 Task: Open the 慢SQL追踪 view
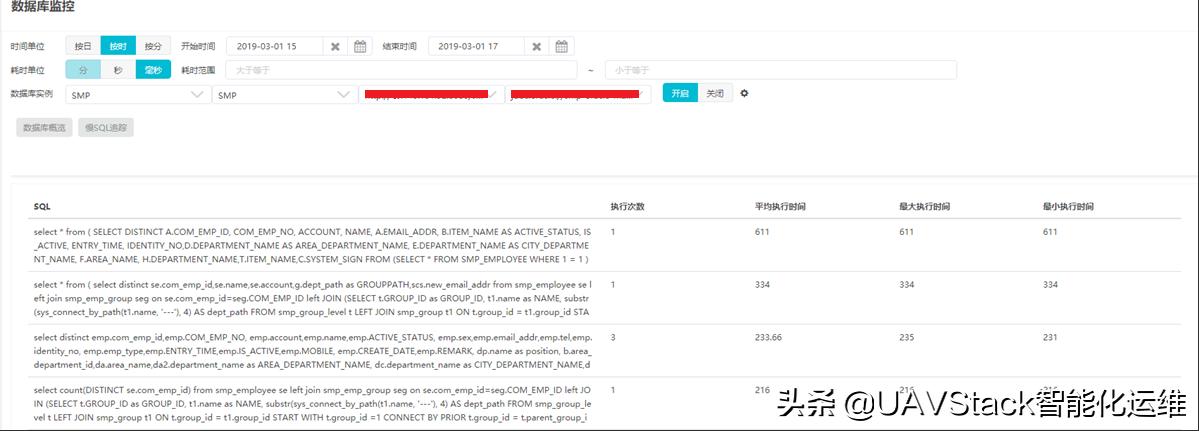tap(106, 128)
